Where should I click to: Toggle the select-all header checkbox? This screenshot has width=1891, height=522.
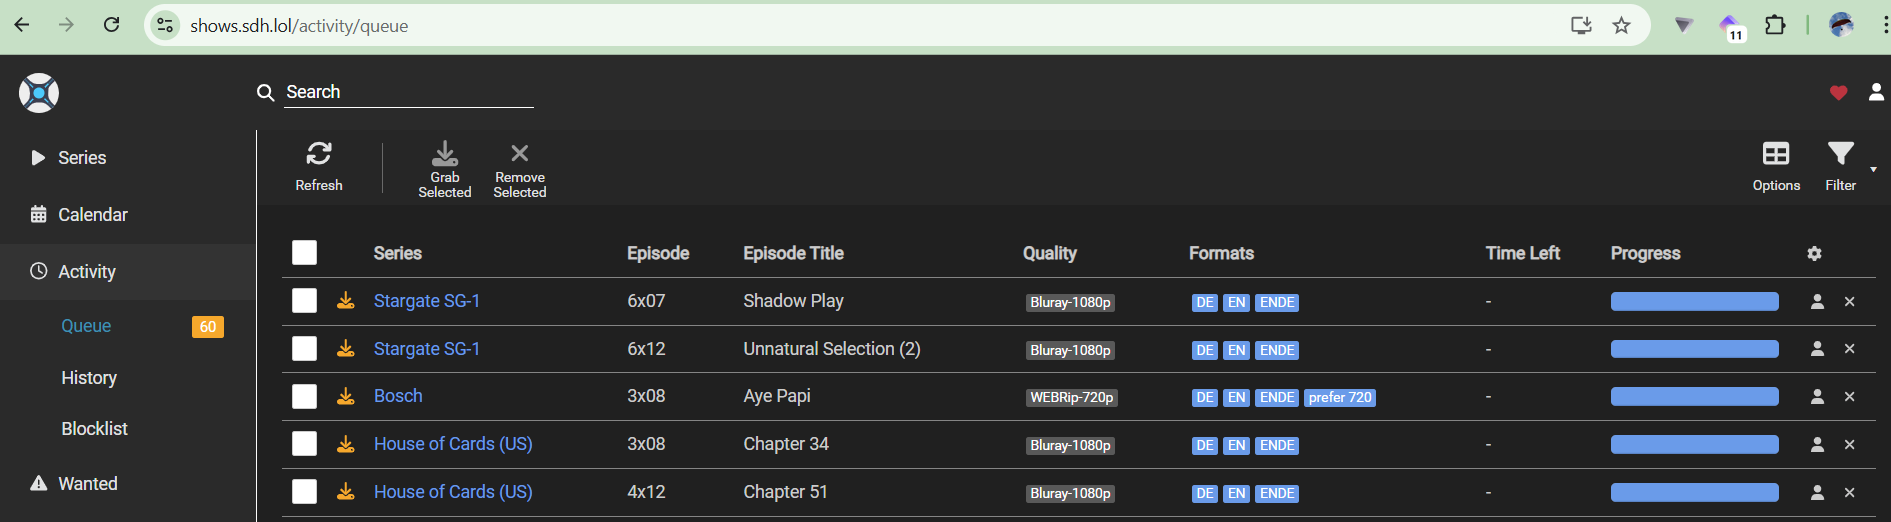pyautogui.click(x=304, y=252)
